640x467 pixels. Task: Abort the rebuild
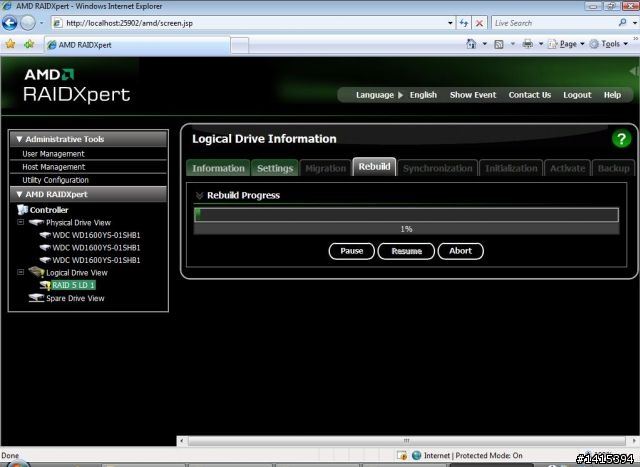[460, 251]
